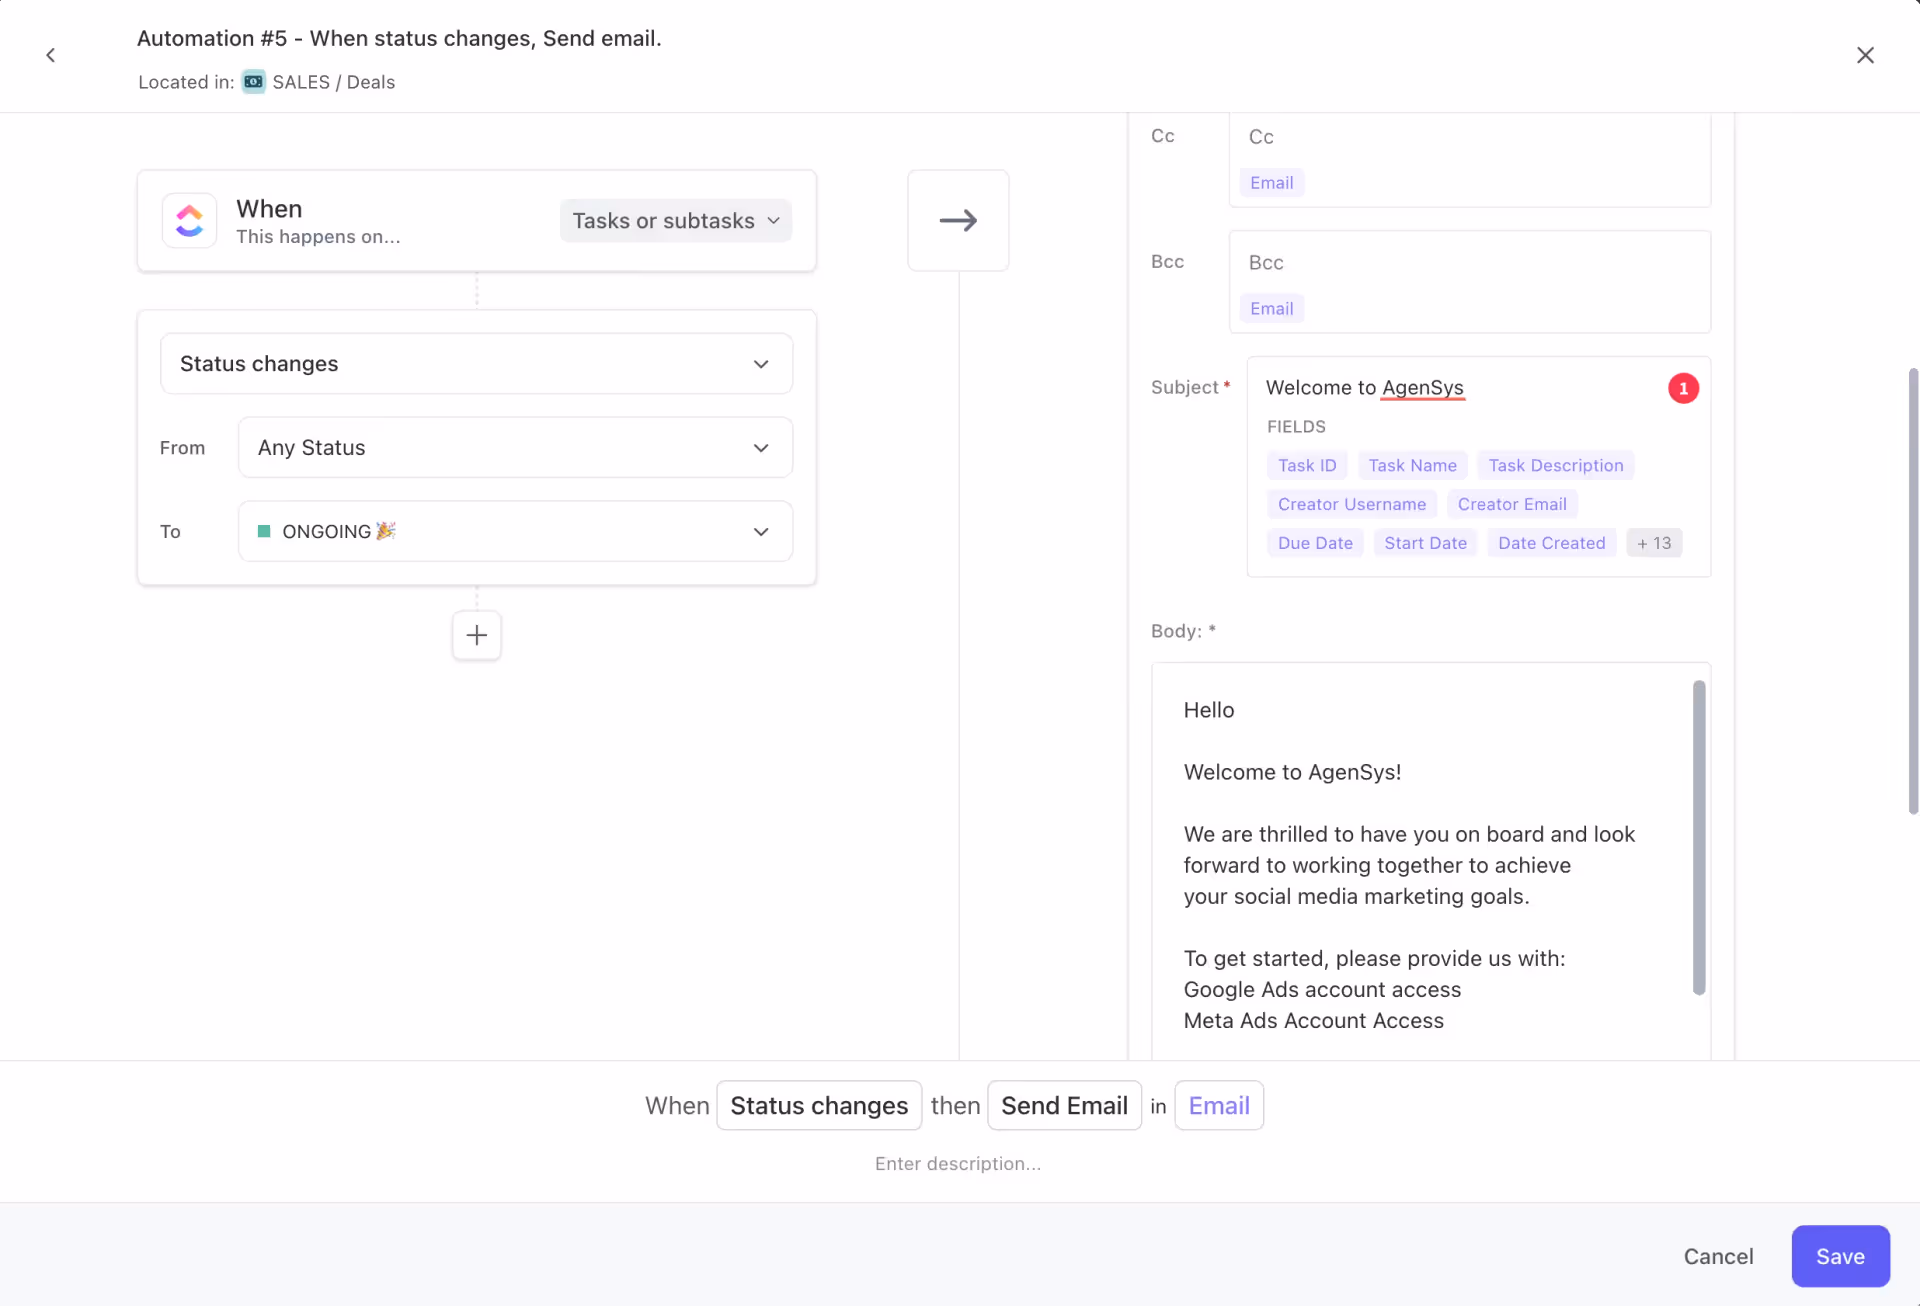Click the green ONGOING status color square
The image size is (1920, 1306).
point(264,531)
